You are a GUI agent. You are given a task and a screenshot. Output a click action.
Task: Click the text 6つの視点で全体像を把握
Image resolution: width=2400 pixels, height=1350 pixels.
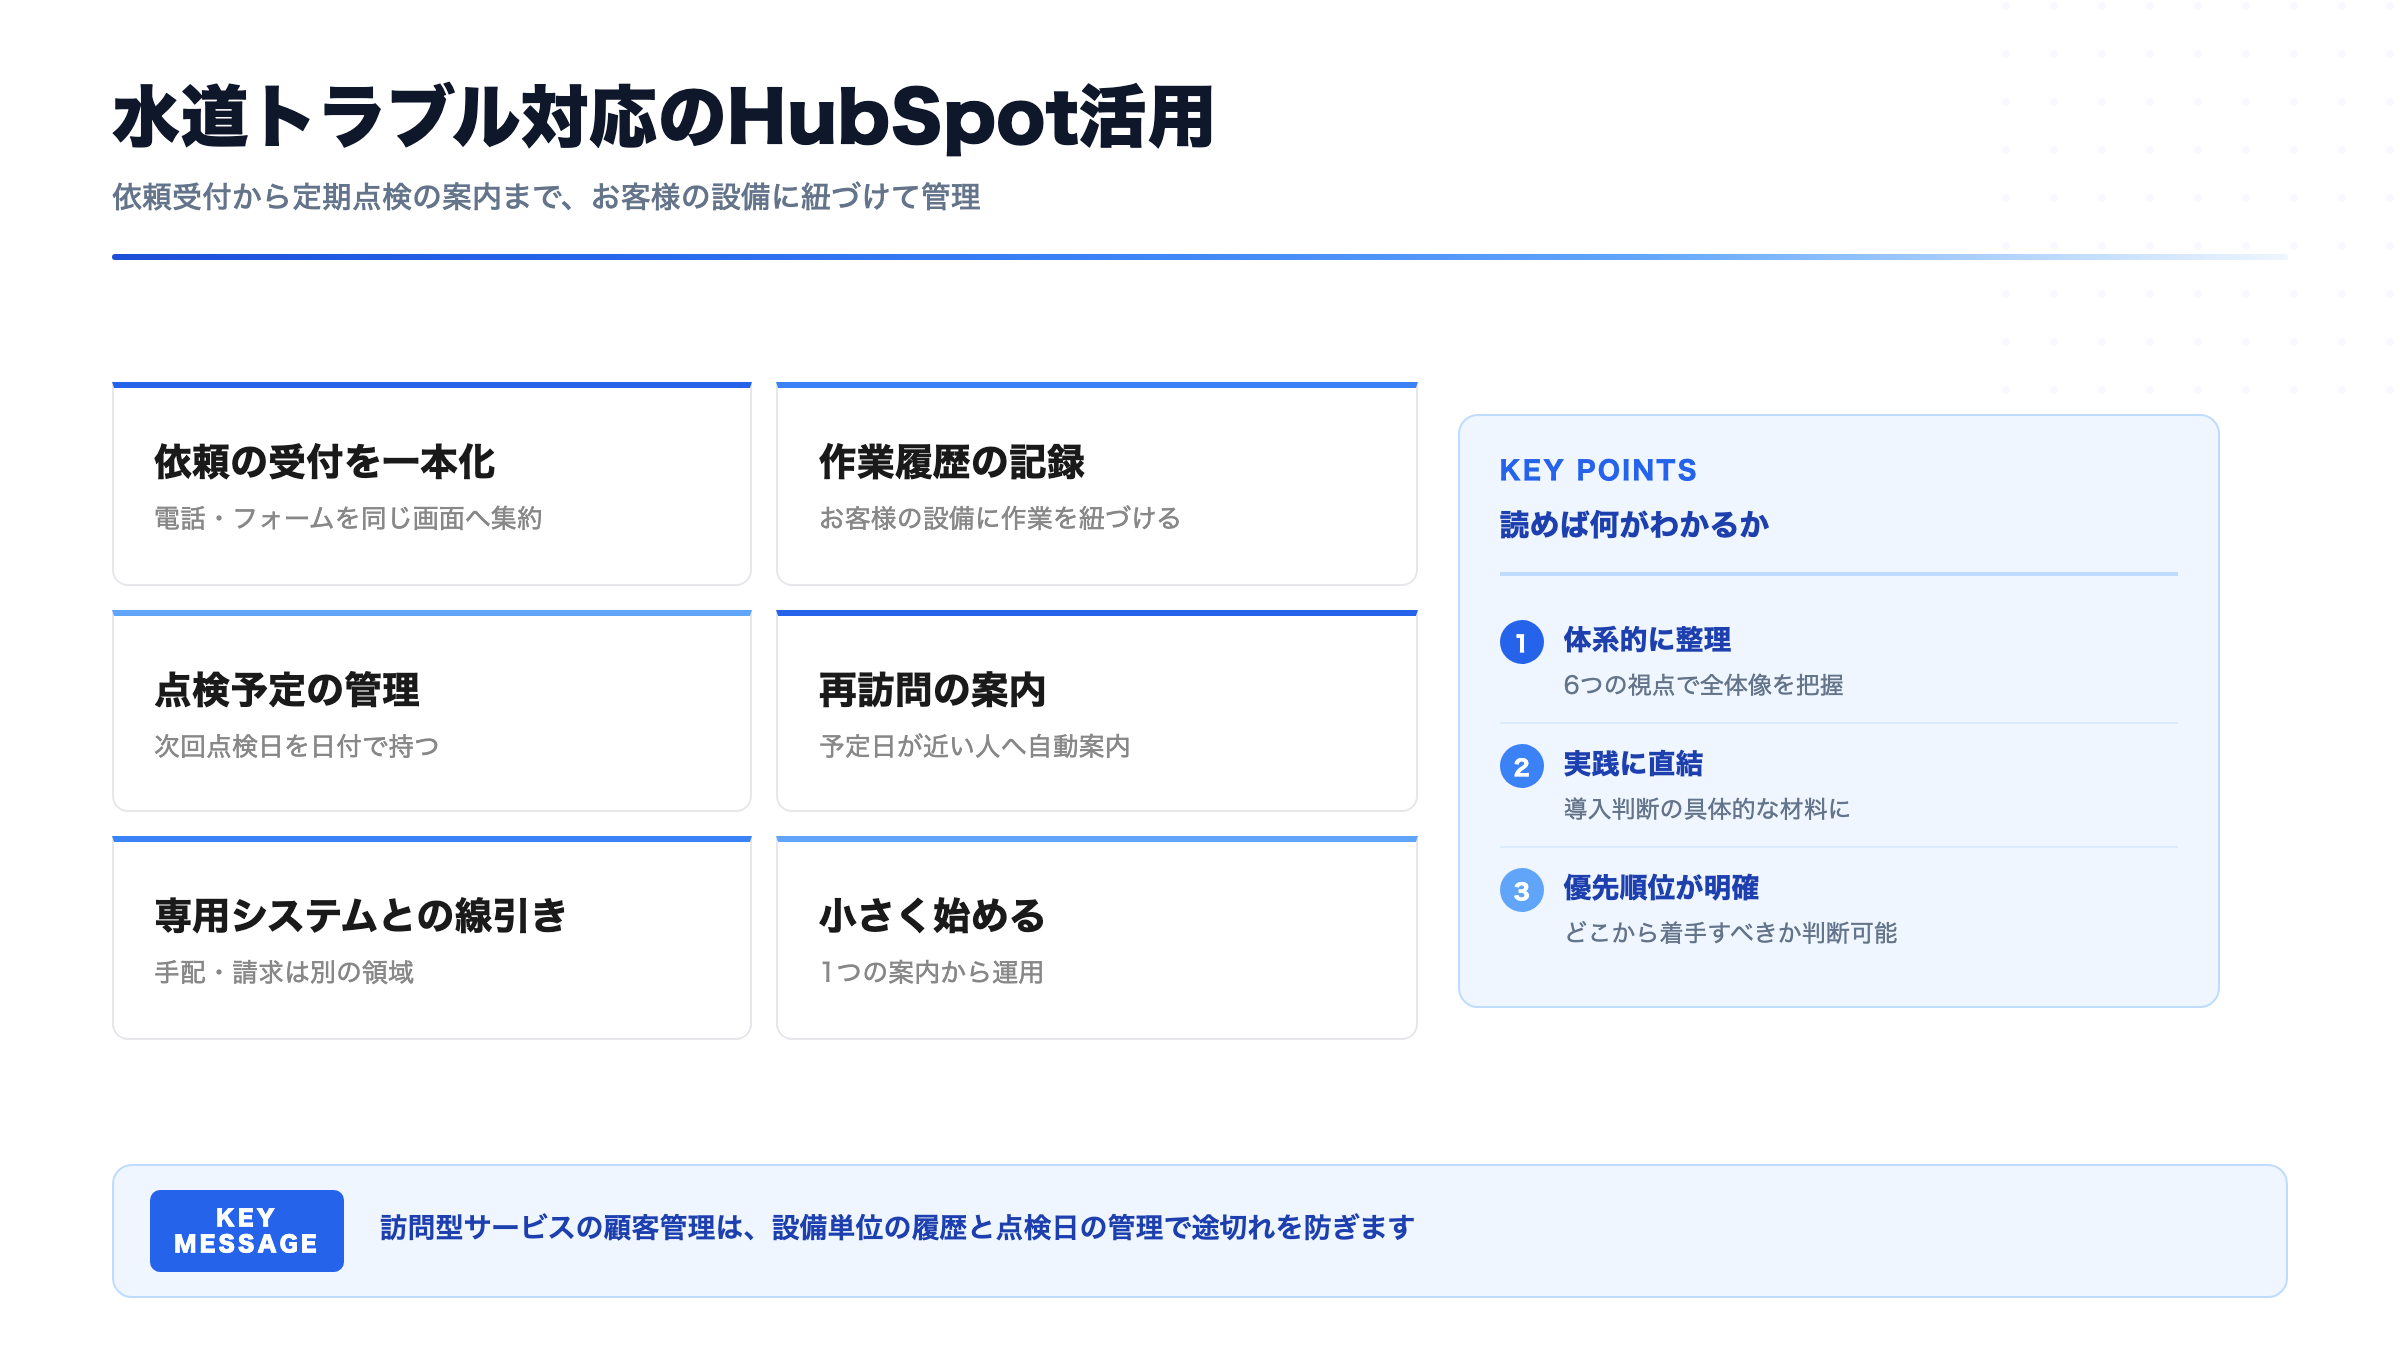click(1703, 685)
